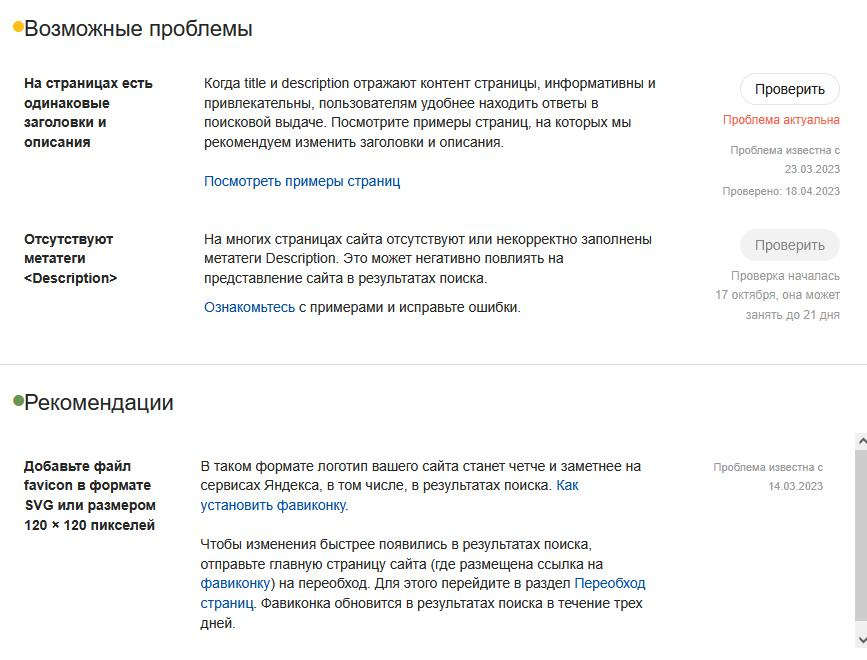Click the Добавьте файл favicon recommendation title
This screenshot has height=660, width=867.
[90, 495]
